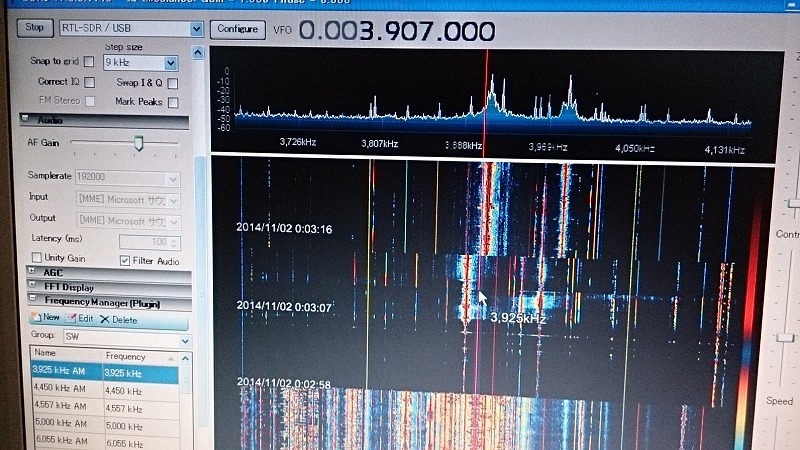The width and height of the screenshot is (800, 450).
Task: Click the red tuning line in spectrum
Action: point(486,102)
